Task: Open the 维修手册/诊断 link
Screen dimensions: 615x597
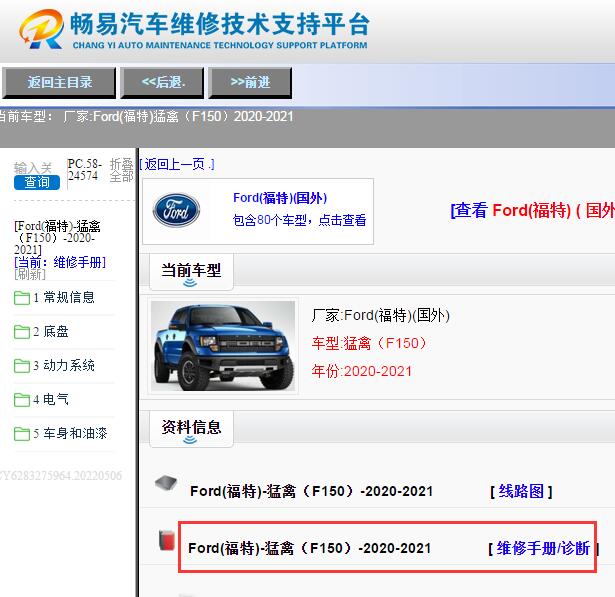Action: coord(544,548)
